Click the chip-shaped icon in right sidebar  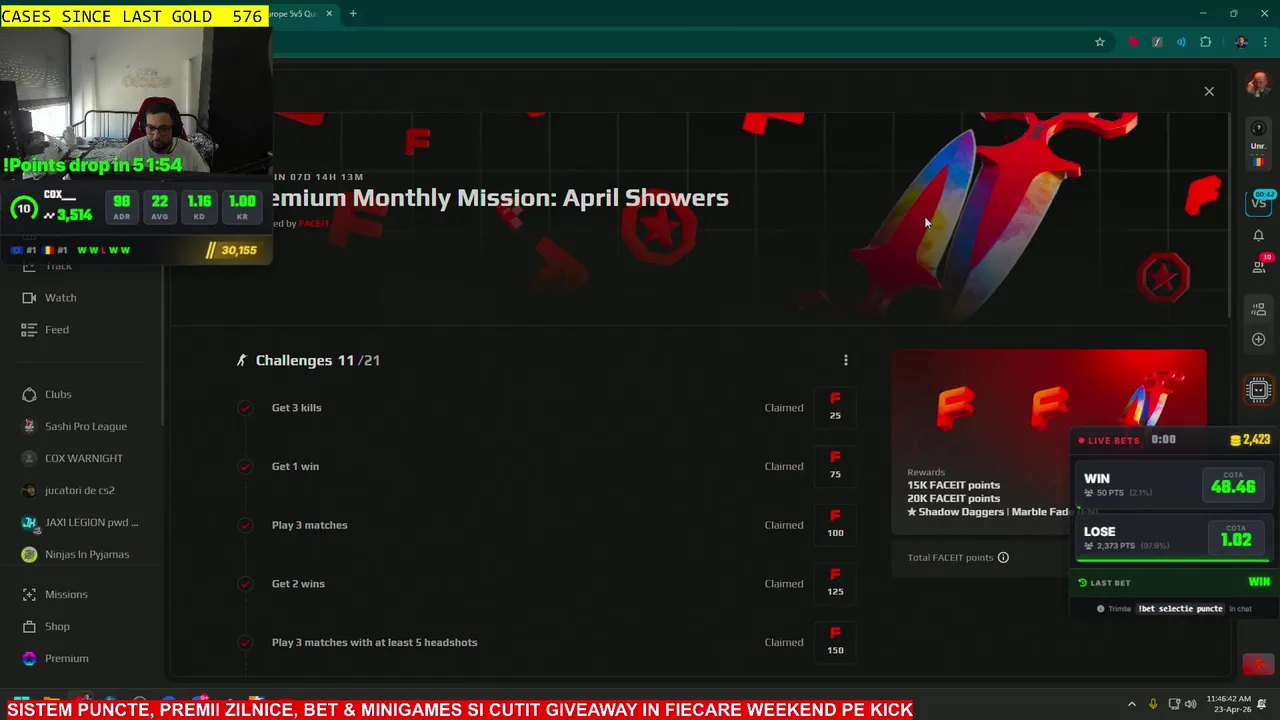[1259, 390]
